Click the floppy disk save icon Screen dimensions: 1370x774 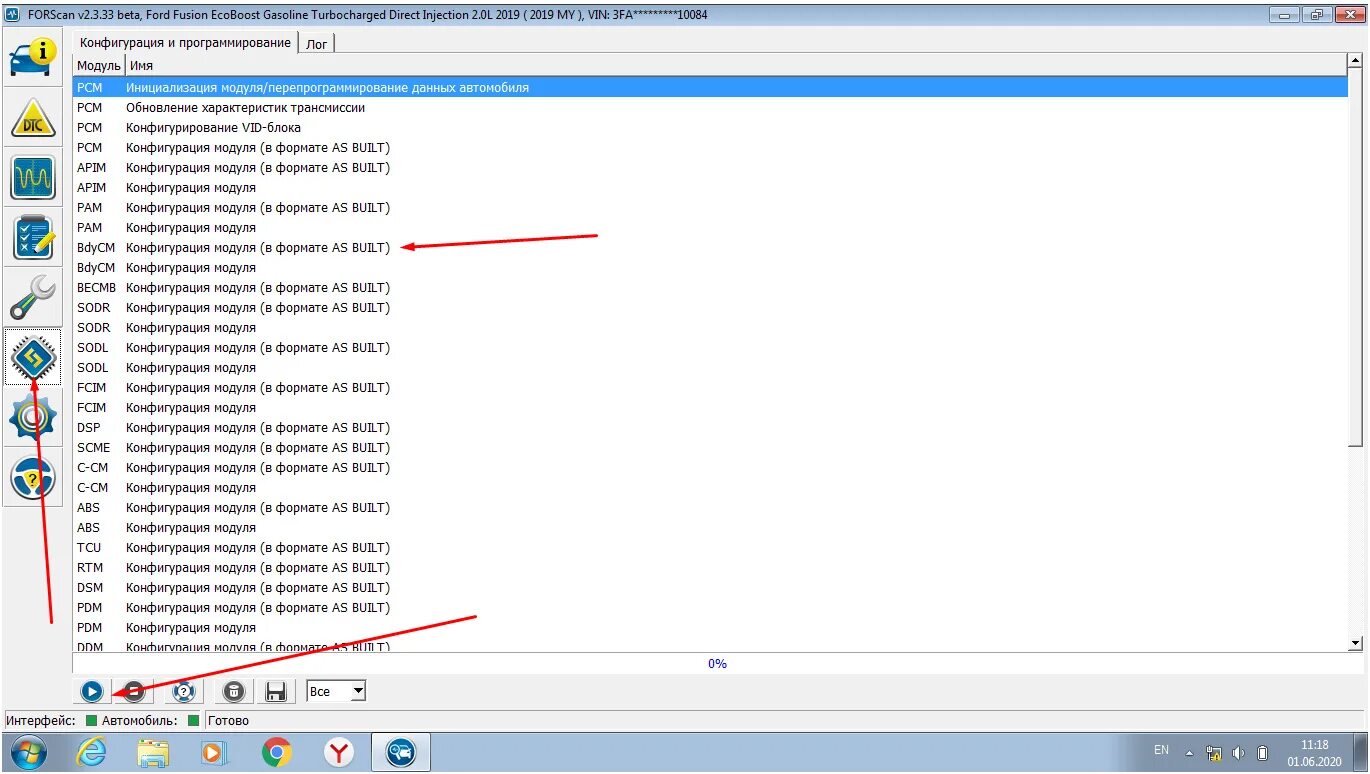pos(277,691)
